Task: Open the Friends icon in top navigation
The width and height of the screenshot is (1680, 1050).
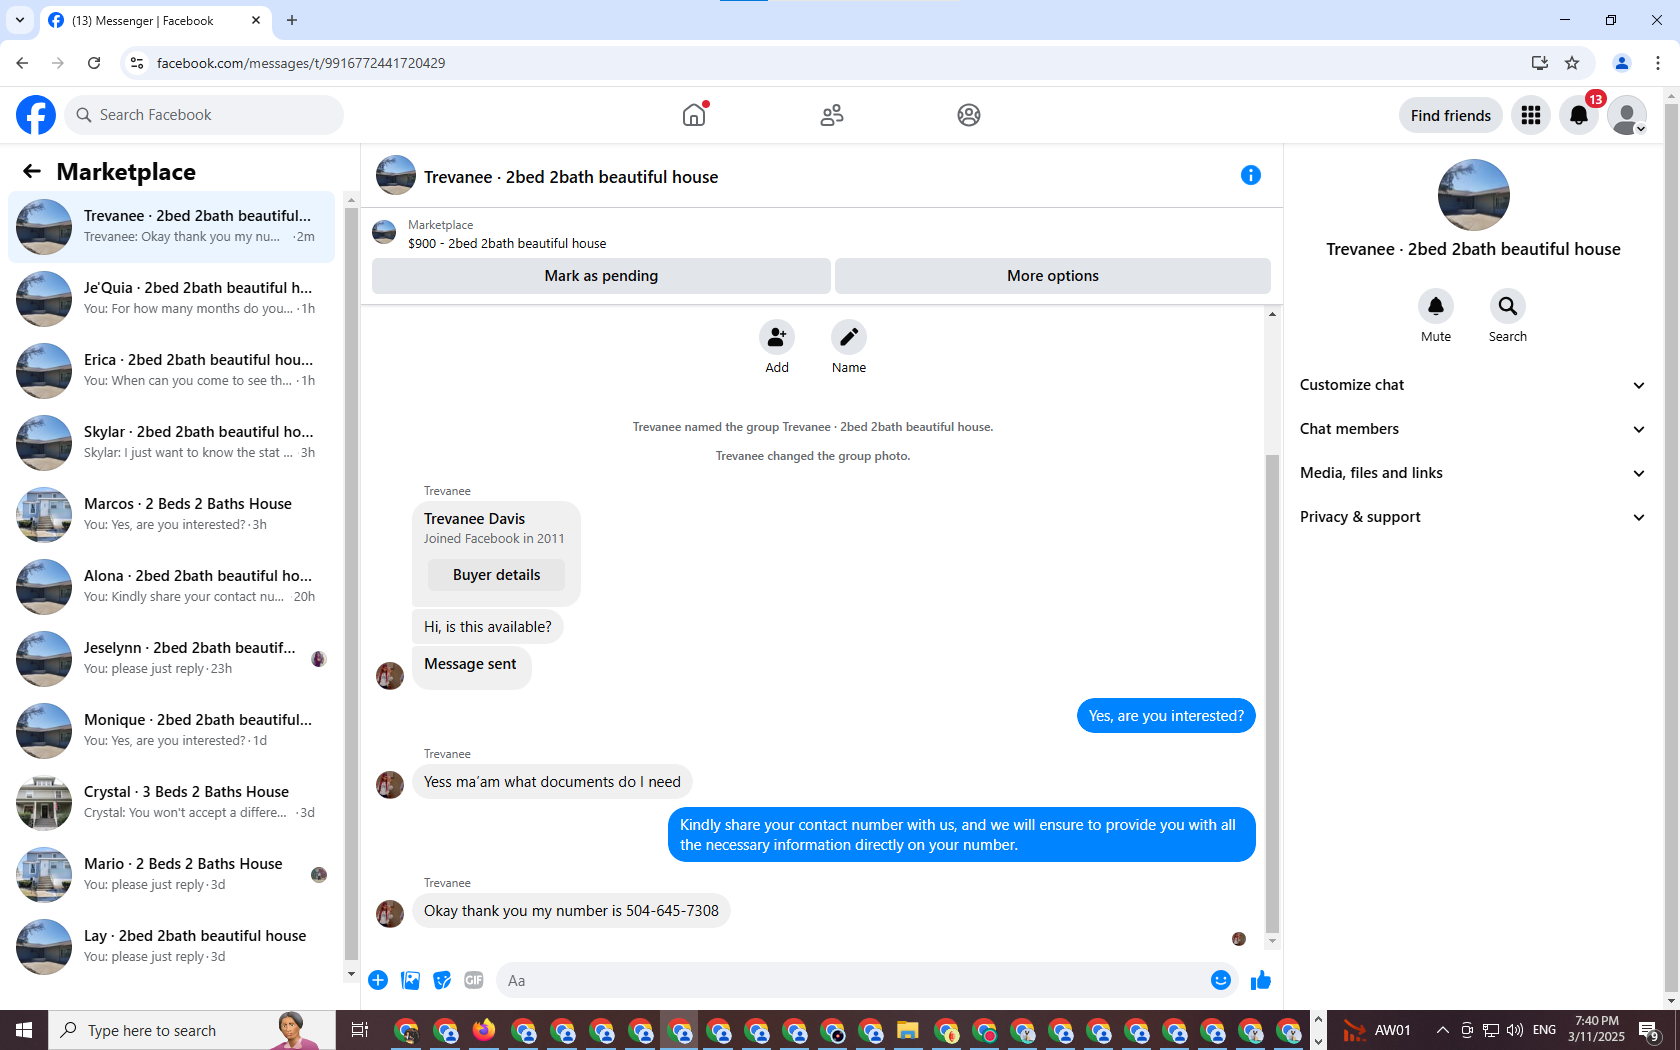Action: tap(832, 115)
